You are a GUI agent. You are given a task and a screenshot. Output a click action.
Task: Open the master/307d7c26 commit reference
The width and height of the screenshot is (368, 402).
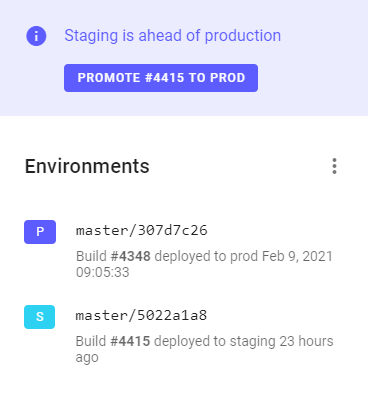pos(142,230)
